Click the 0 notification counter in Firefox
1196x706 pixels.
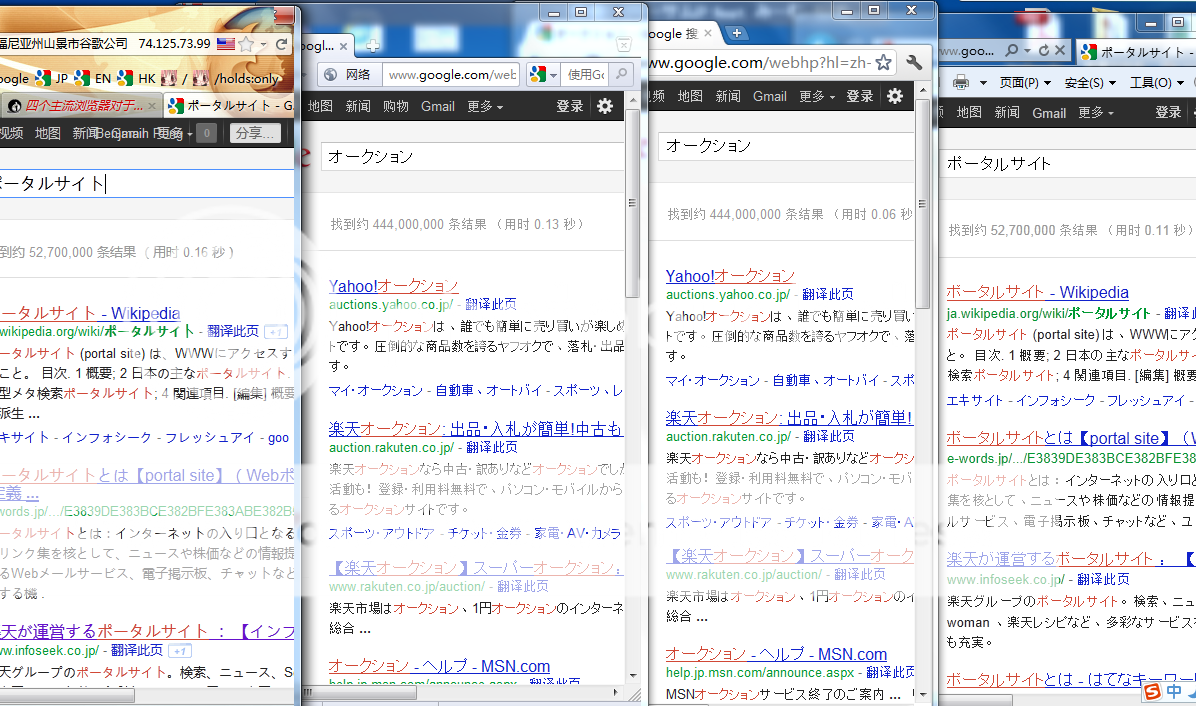pos(206,133)
